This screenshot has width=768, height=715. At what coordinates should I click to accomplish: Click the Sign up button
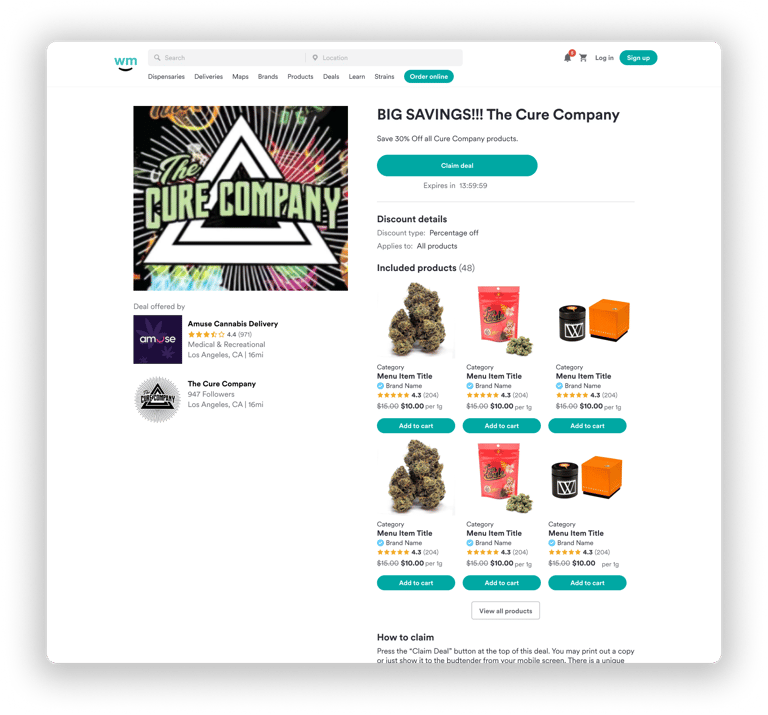coord(638,58)
